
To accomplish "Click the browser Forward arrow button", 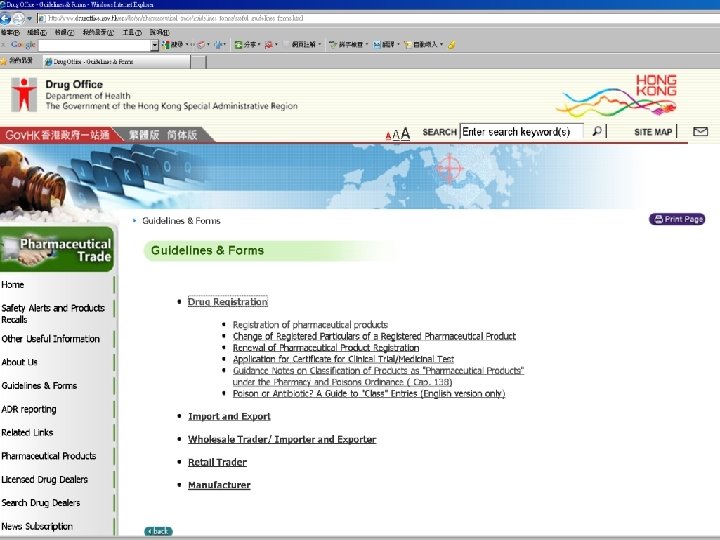I will tap(18, 19).
